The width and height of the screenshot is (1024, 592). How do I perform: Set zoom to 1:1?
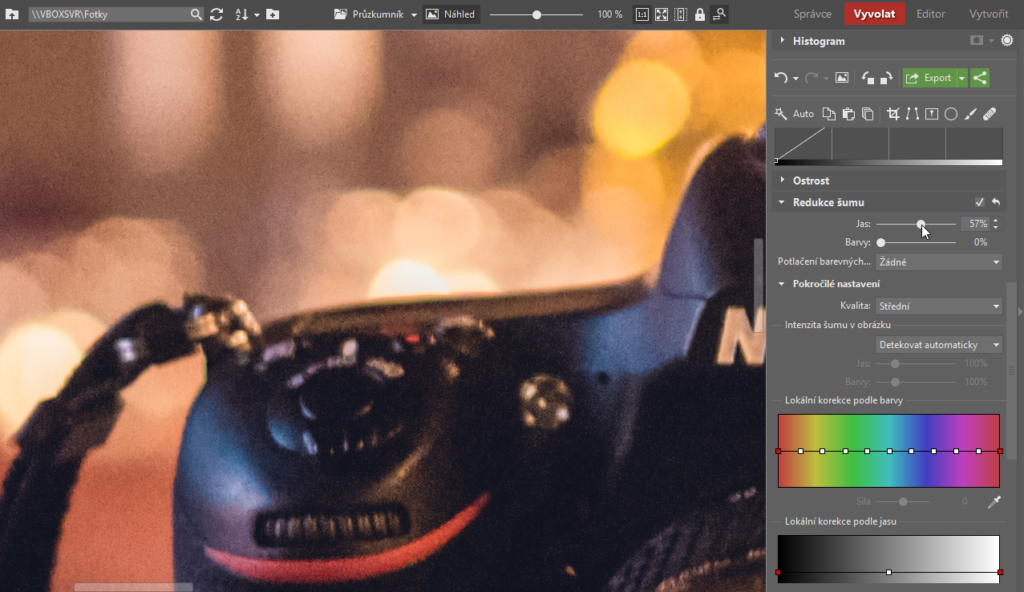pyautogui.click(x=642, y=14)
